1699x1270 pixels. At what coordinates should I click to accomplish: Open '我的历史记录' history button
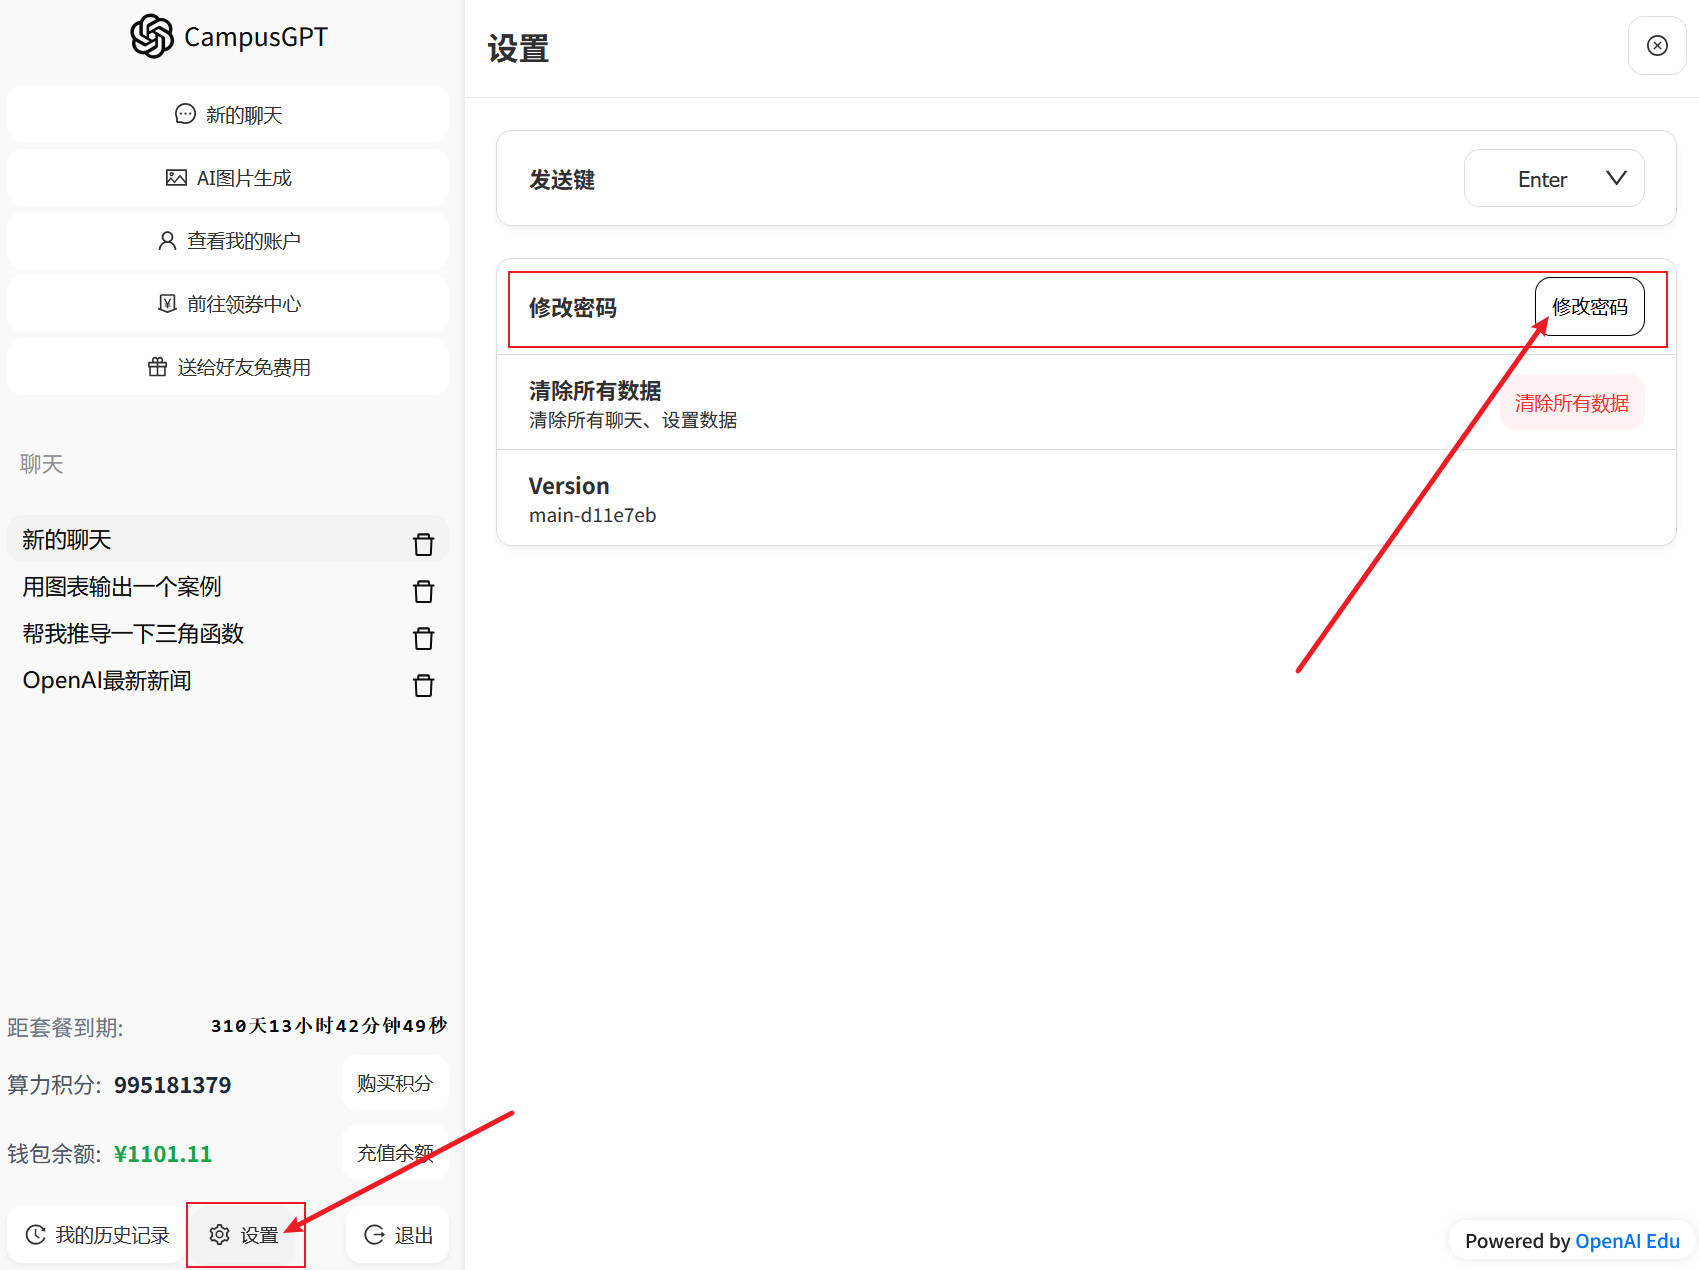pos(97,1235)
